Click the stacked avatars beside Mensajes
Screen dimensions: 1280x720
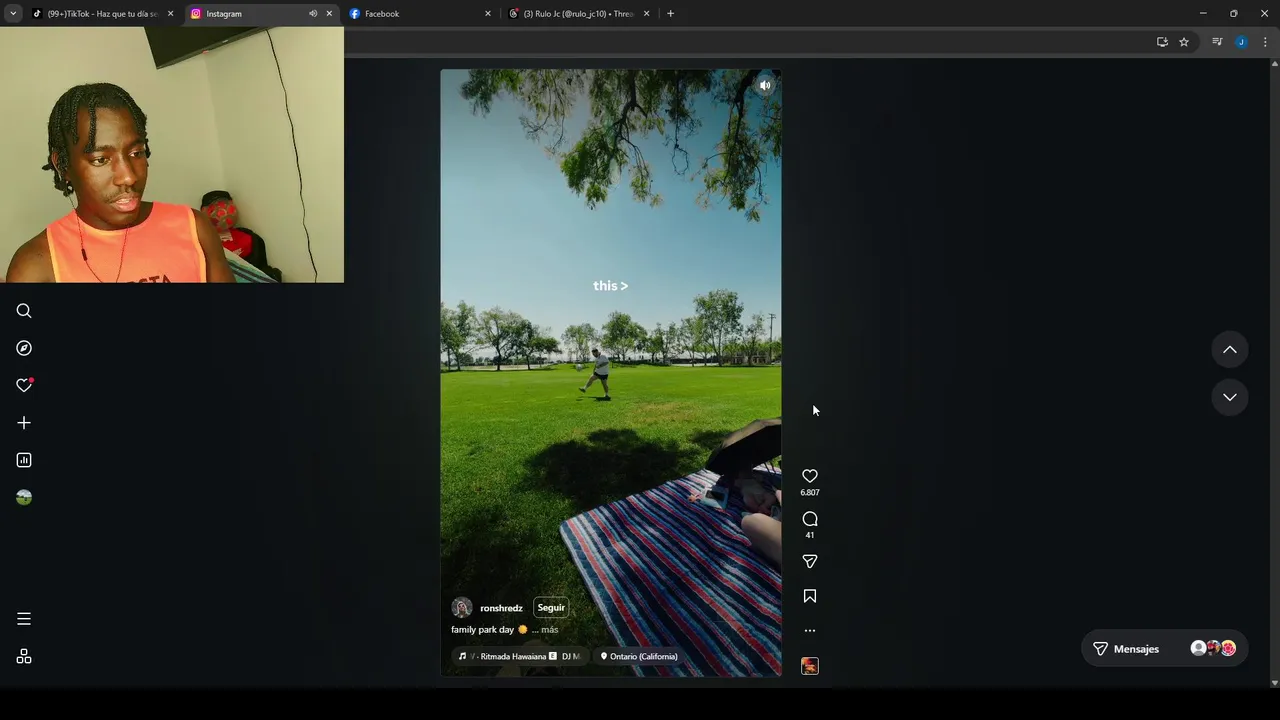click(x=1213, y=649)
